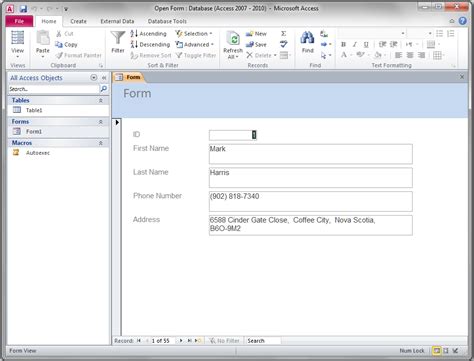Viewport: 474px width, 361px height.
Task: Click the Copy command
Action: tap(66, 44)
